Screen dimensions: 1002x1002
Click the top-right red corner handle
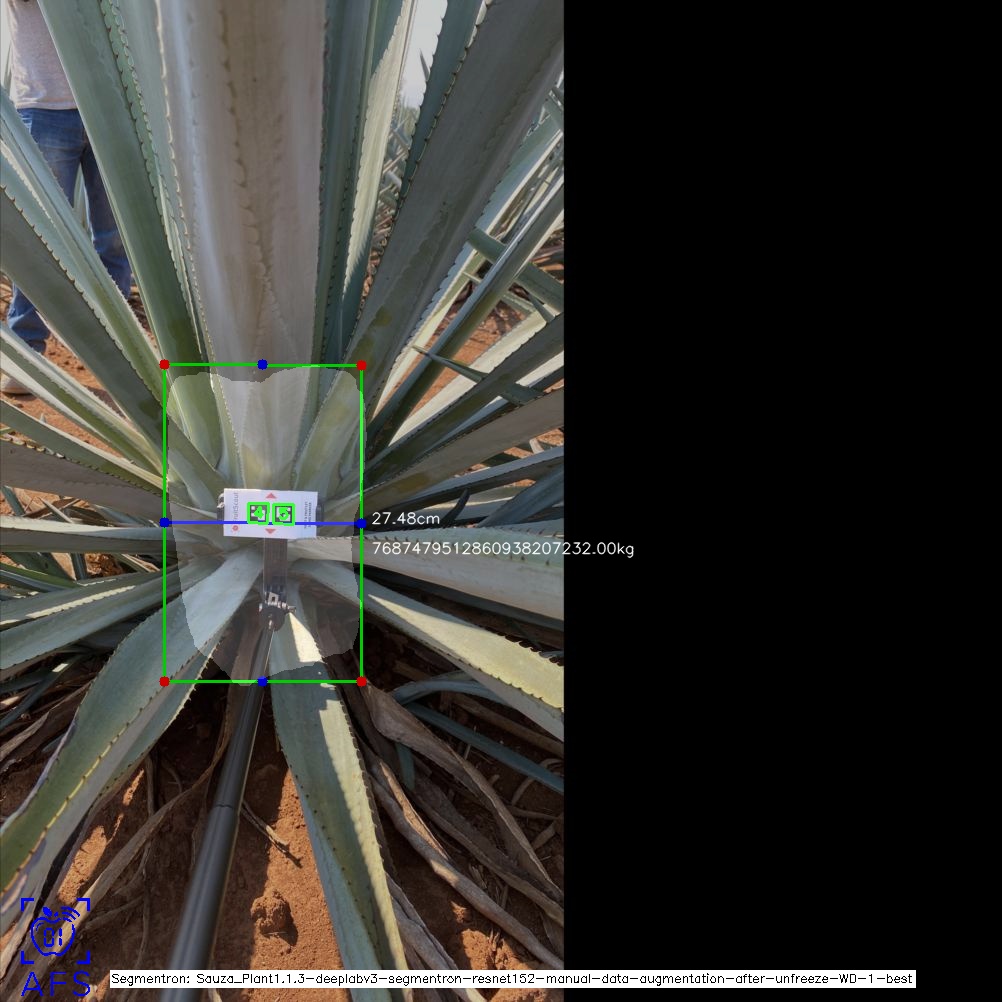pyautogui.click(x=361, y=365)
